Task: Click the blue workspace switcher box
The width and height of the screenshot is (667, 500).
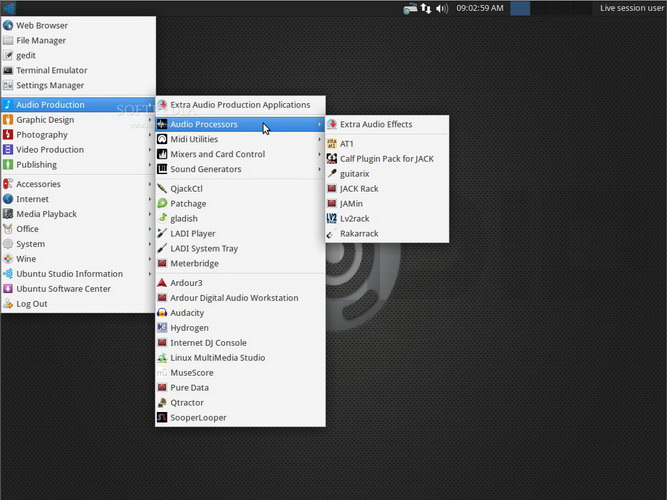Action: [x=520, y=8]
